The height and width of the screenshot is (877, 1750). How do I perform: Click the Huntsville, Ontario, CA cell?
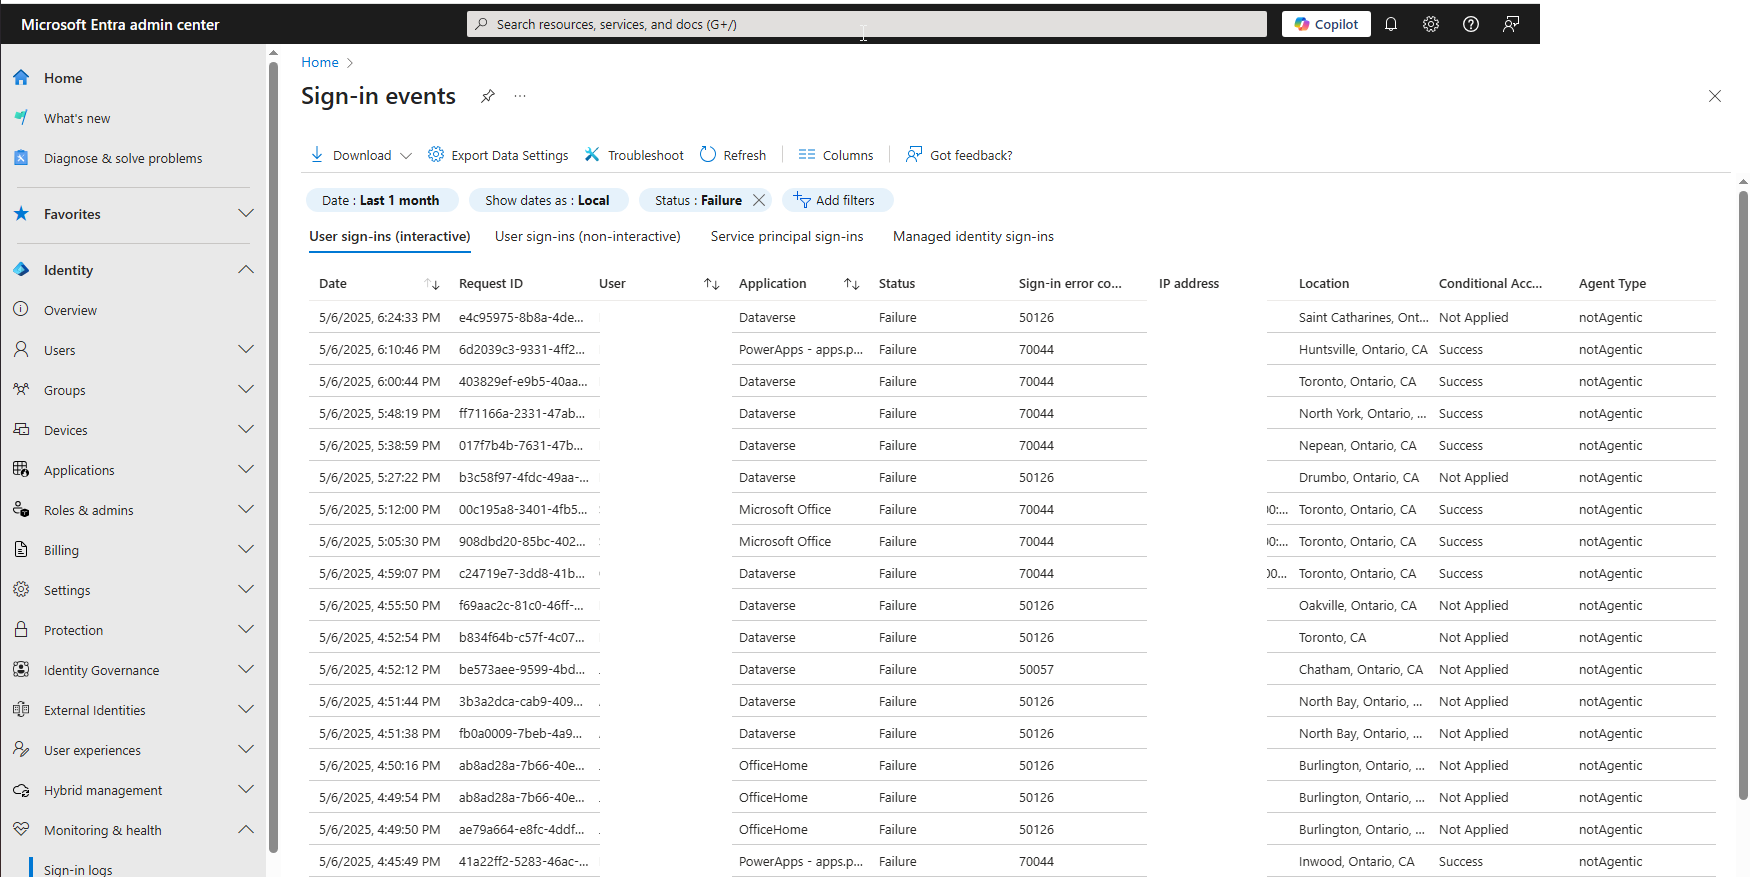tap(1363, 349)
